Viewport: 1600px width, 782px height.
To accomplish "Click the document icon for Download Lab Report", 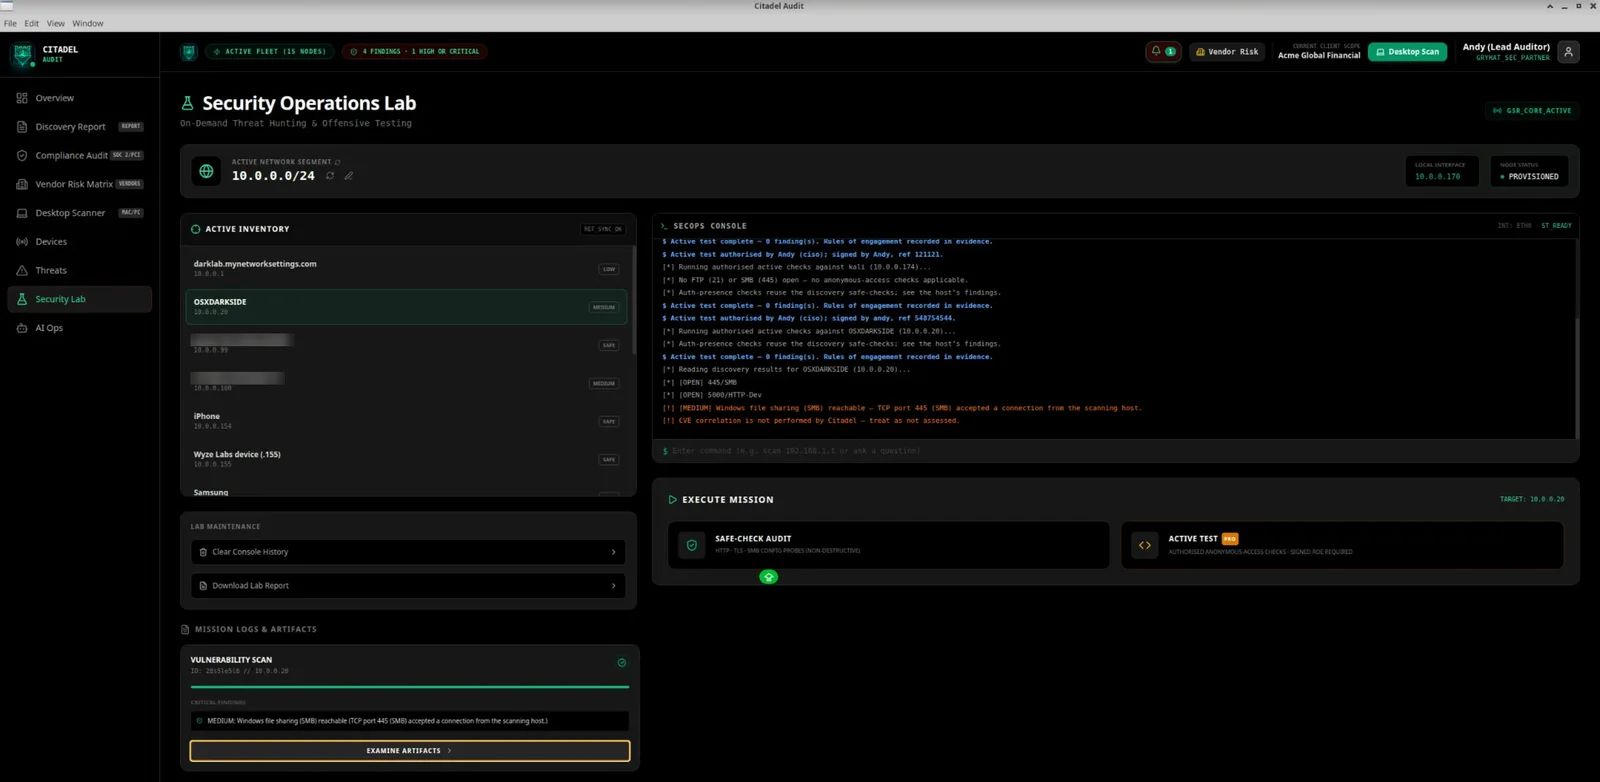I will (x=203, y=586).
